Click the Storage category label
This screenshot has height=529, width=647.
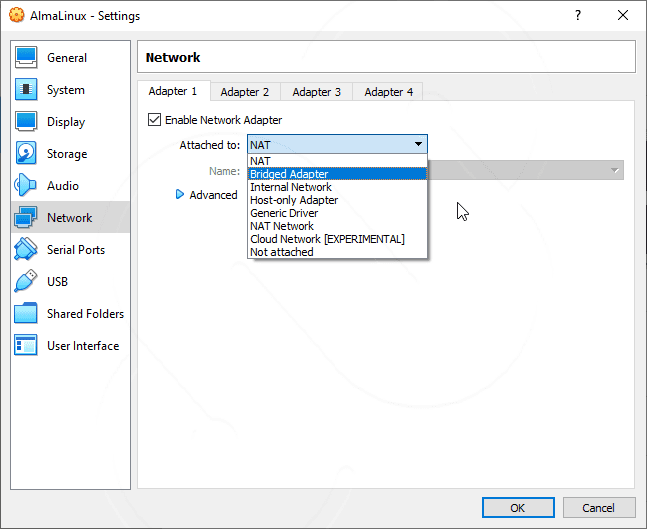pyautogui.click(x=67, y=154)
